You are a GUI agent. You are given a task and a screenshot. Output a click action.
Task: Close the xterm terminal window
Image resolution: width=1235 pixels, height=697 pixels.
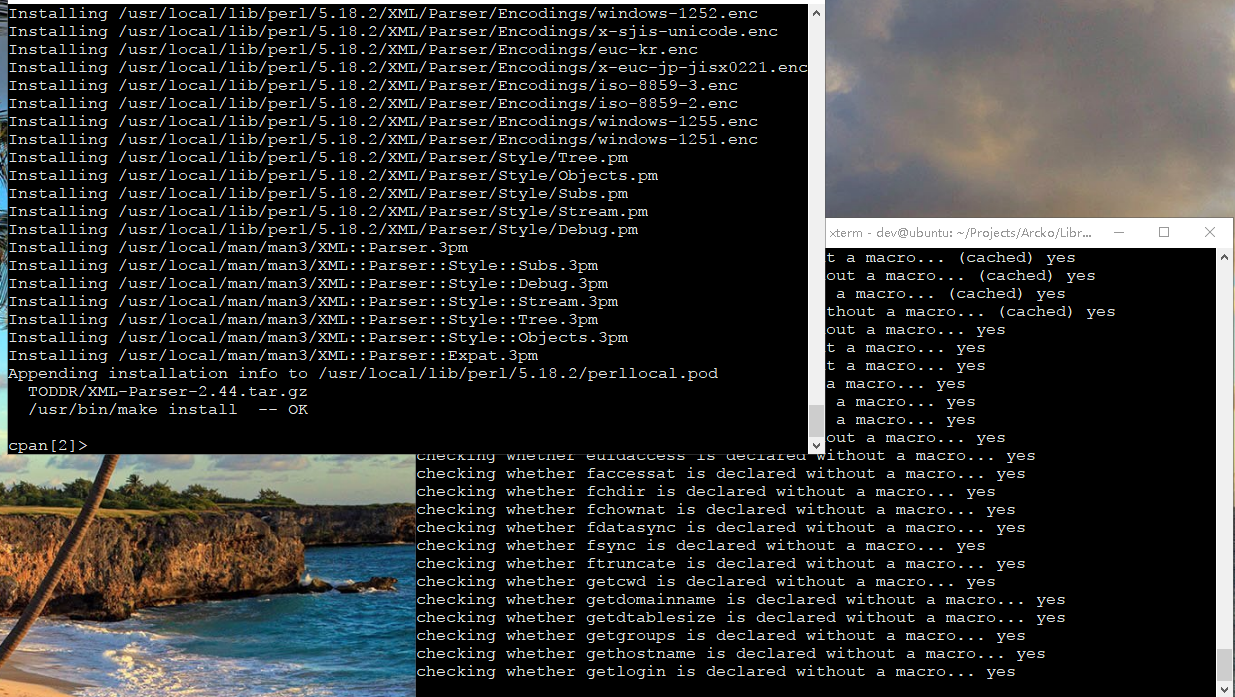pyautogui.click(x=1210, y=232)
